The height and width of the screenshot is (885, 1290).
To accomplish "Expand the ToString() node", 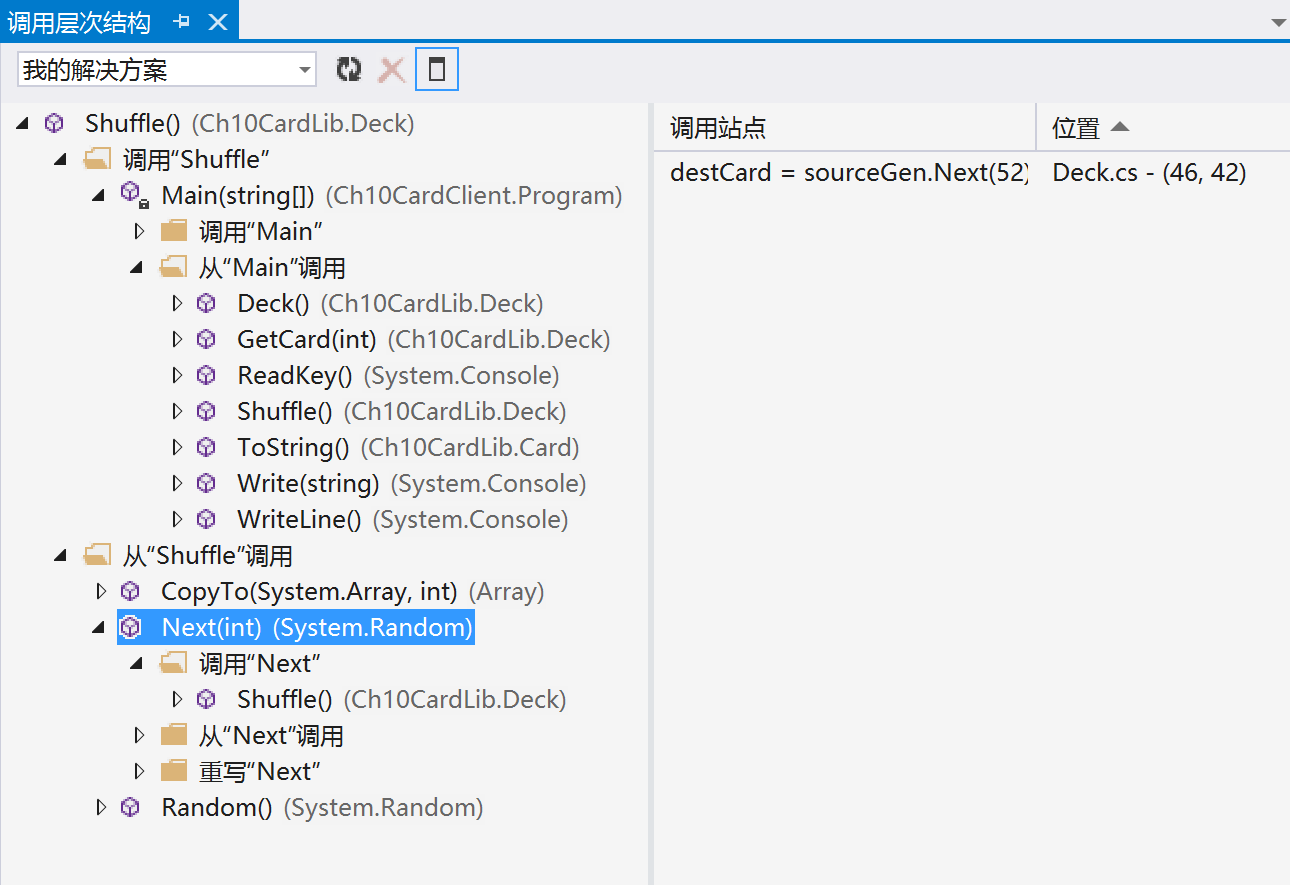I will pyautogui.click(x=177, y=447).
